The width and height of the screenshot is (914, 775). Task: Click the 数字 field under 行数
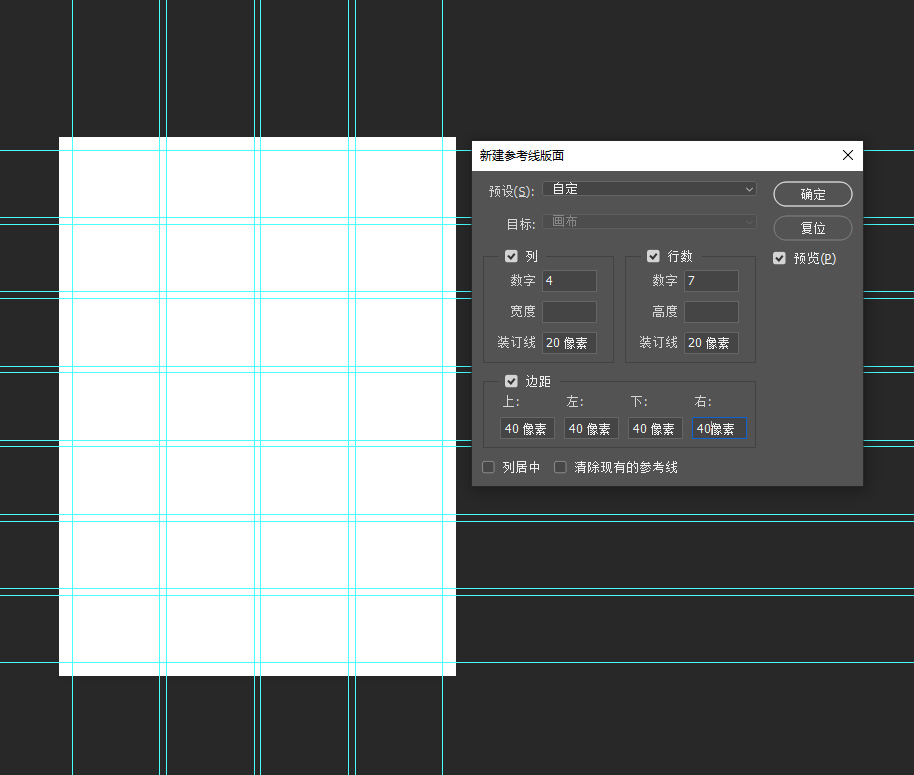[x=711, y=281]
